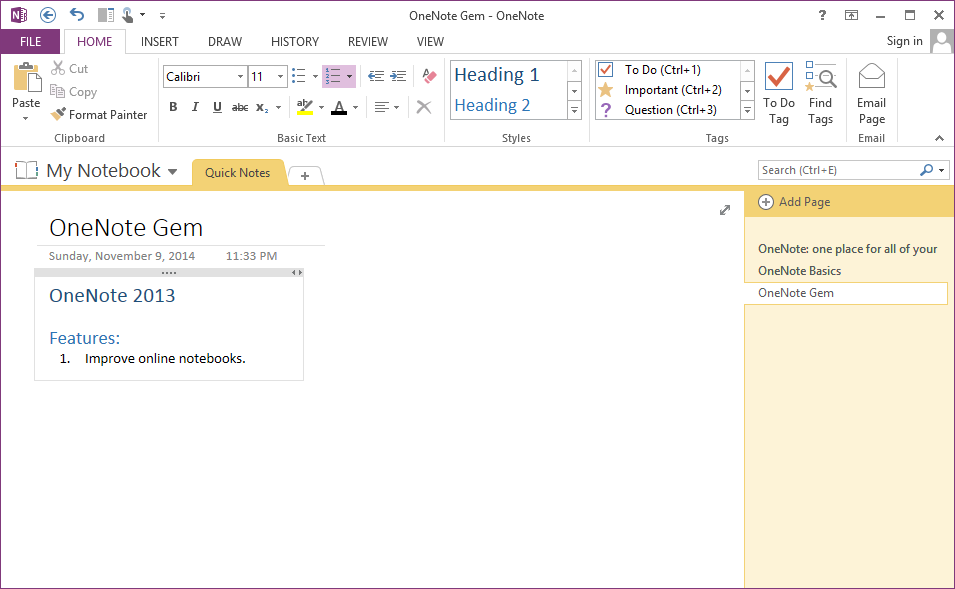
Task: Open paragraph alignment menu
Action: pyautogui.click(x=387, y=107)
